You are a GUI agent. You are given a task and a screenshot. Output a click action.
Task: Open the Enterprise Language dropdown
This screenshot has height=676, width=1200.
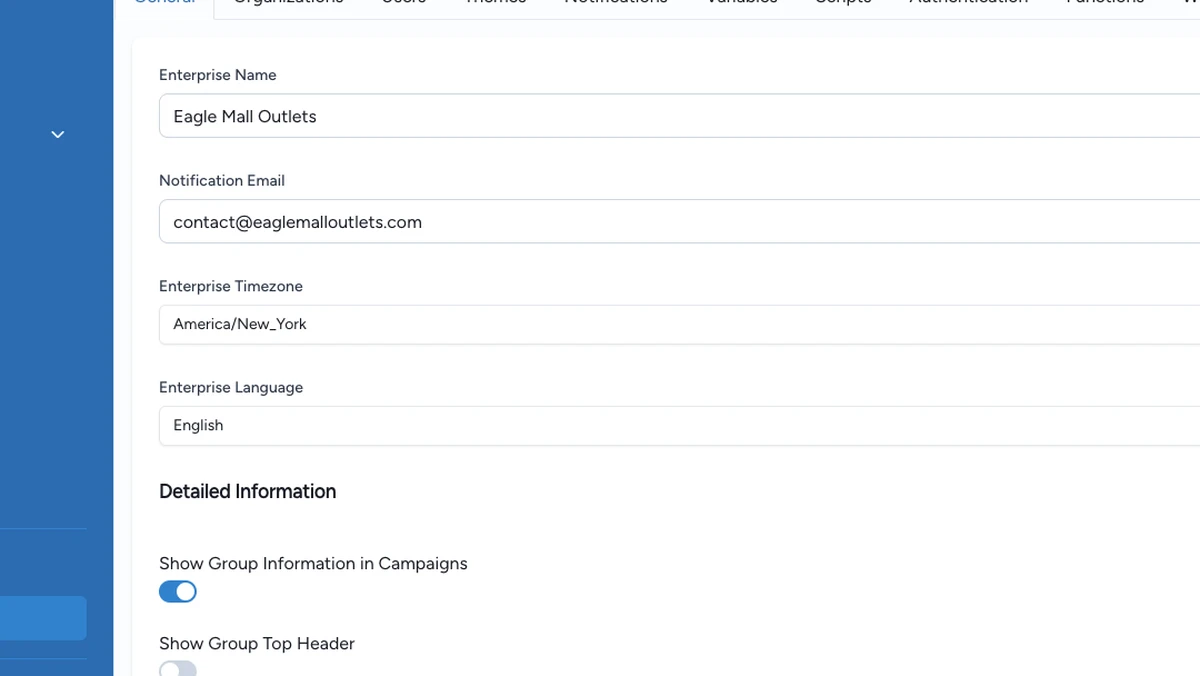click(680, 425)
